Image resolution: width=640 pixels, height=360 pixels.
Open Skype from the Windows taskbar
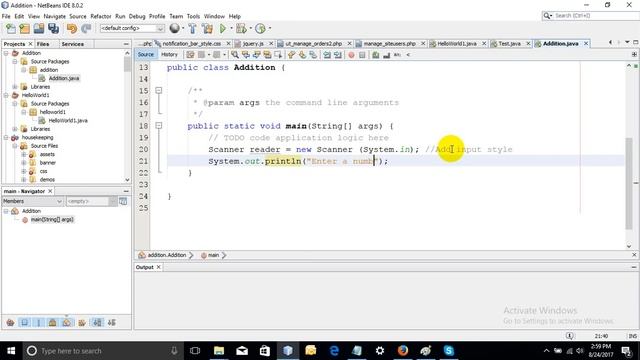[449, 351]
